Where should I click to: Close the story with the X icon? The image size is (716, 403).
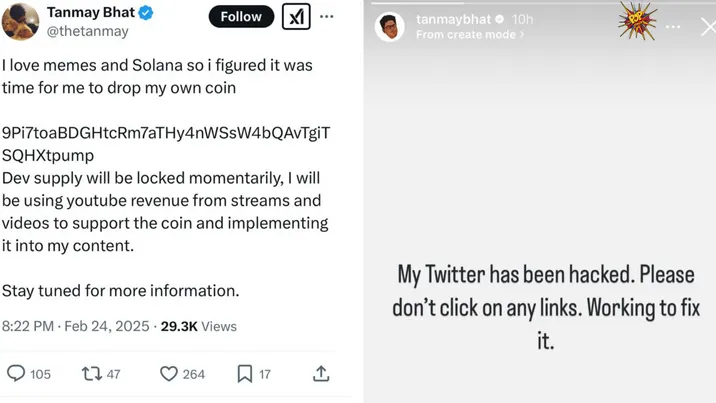pyautogui.click(x=707, y=27)
